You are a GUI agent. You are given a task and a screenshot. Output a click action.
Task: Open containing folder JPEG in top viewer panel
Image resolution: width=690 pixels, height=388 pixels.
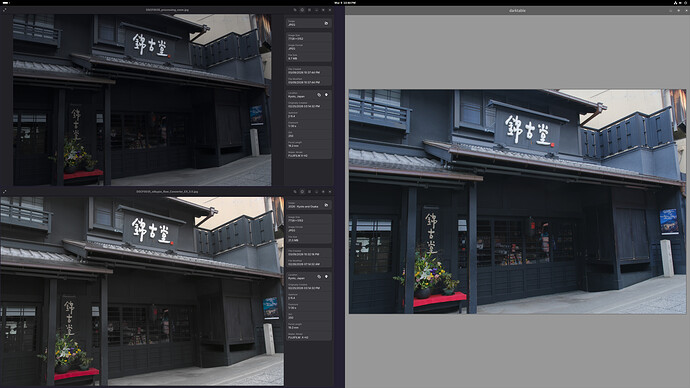click(326, 23)
